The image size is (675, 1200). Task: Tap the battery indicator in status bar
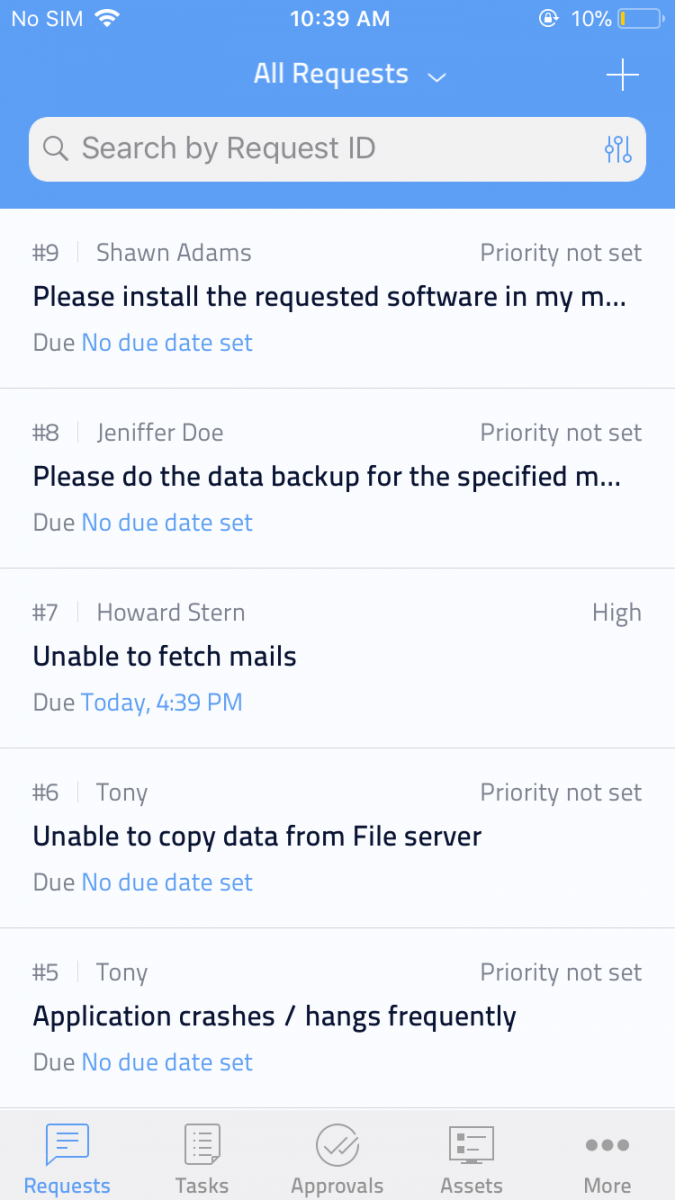(x=640, y=18)
